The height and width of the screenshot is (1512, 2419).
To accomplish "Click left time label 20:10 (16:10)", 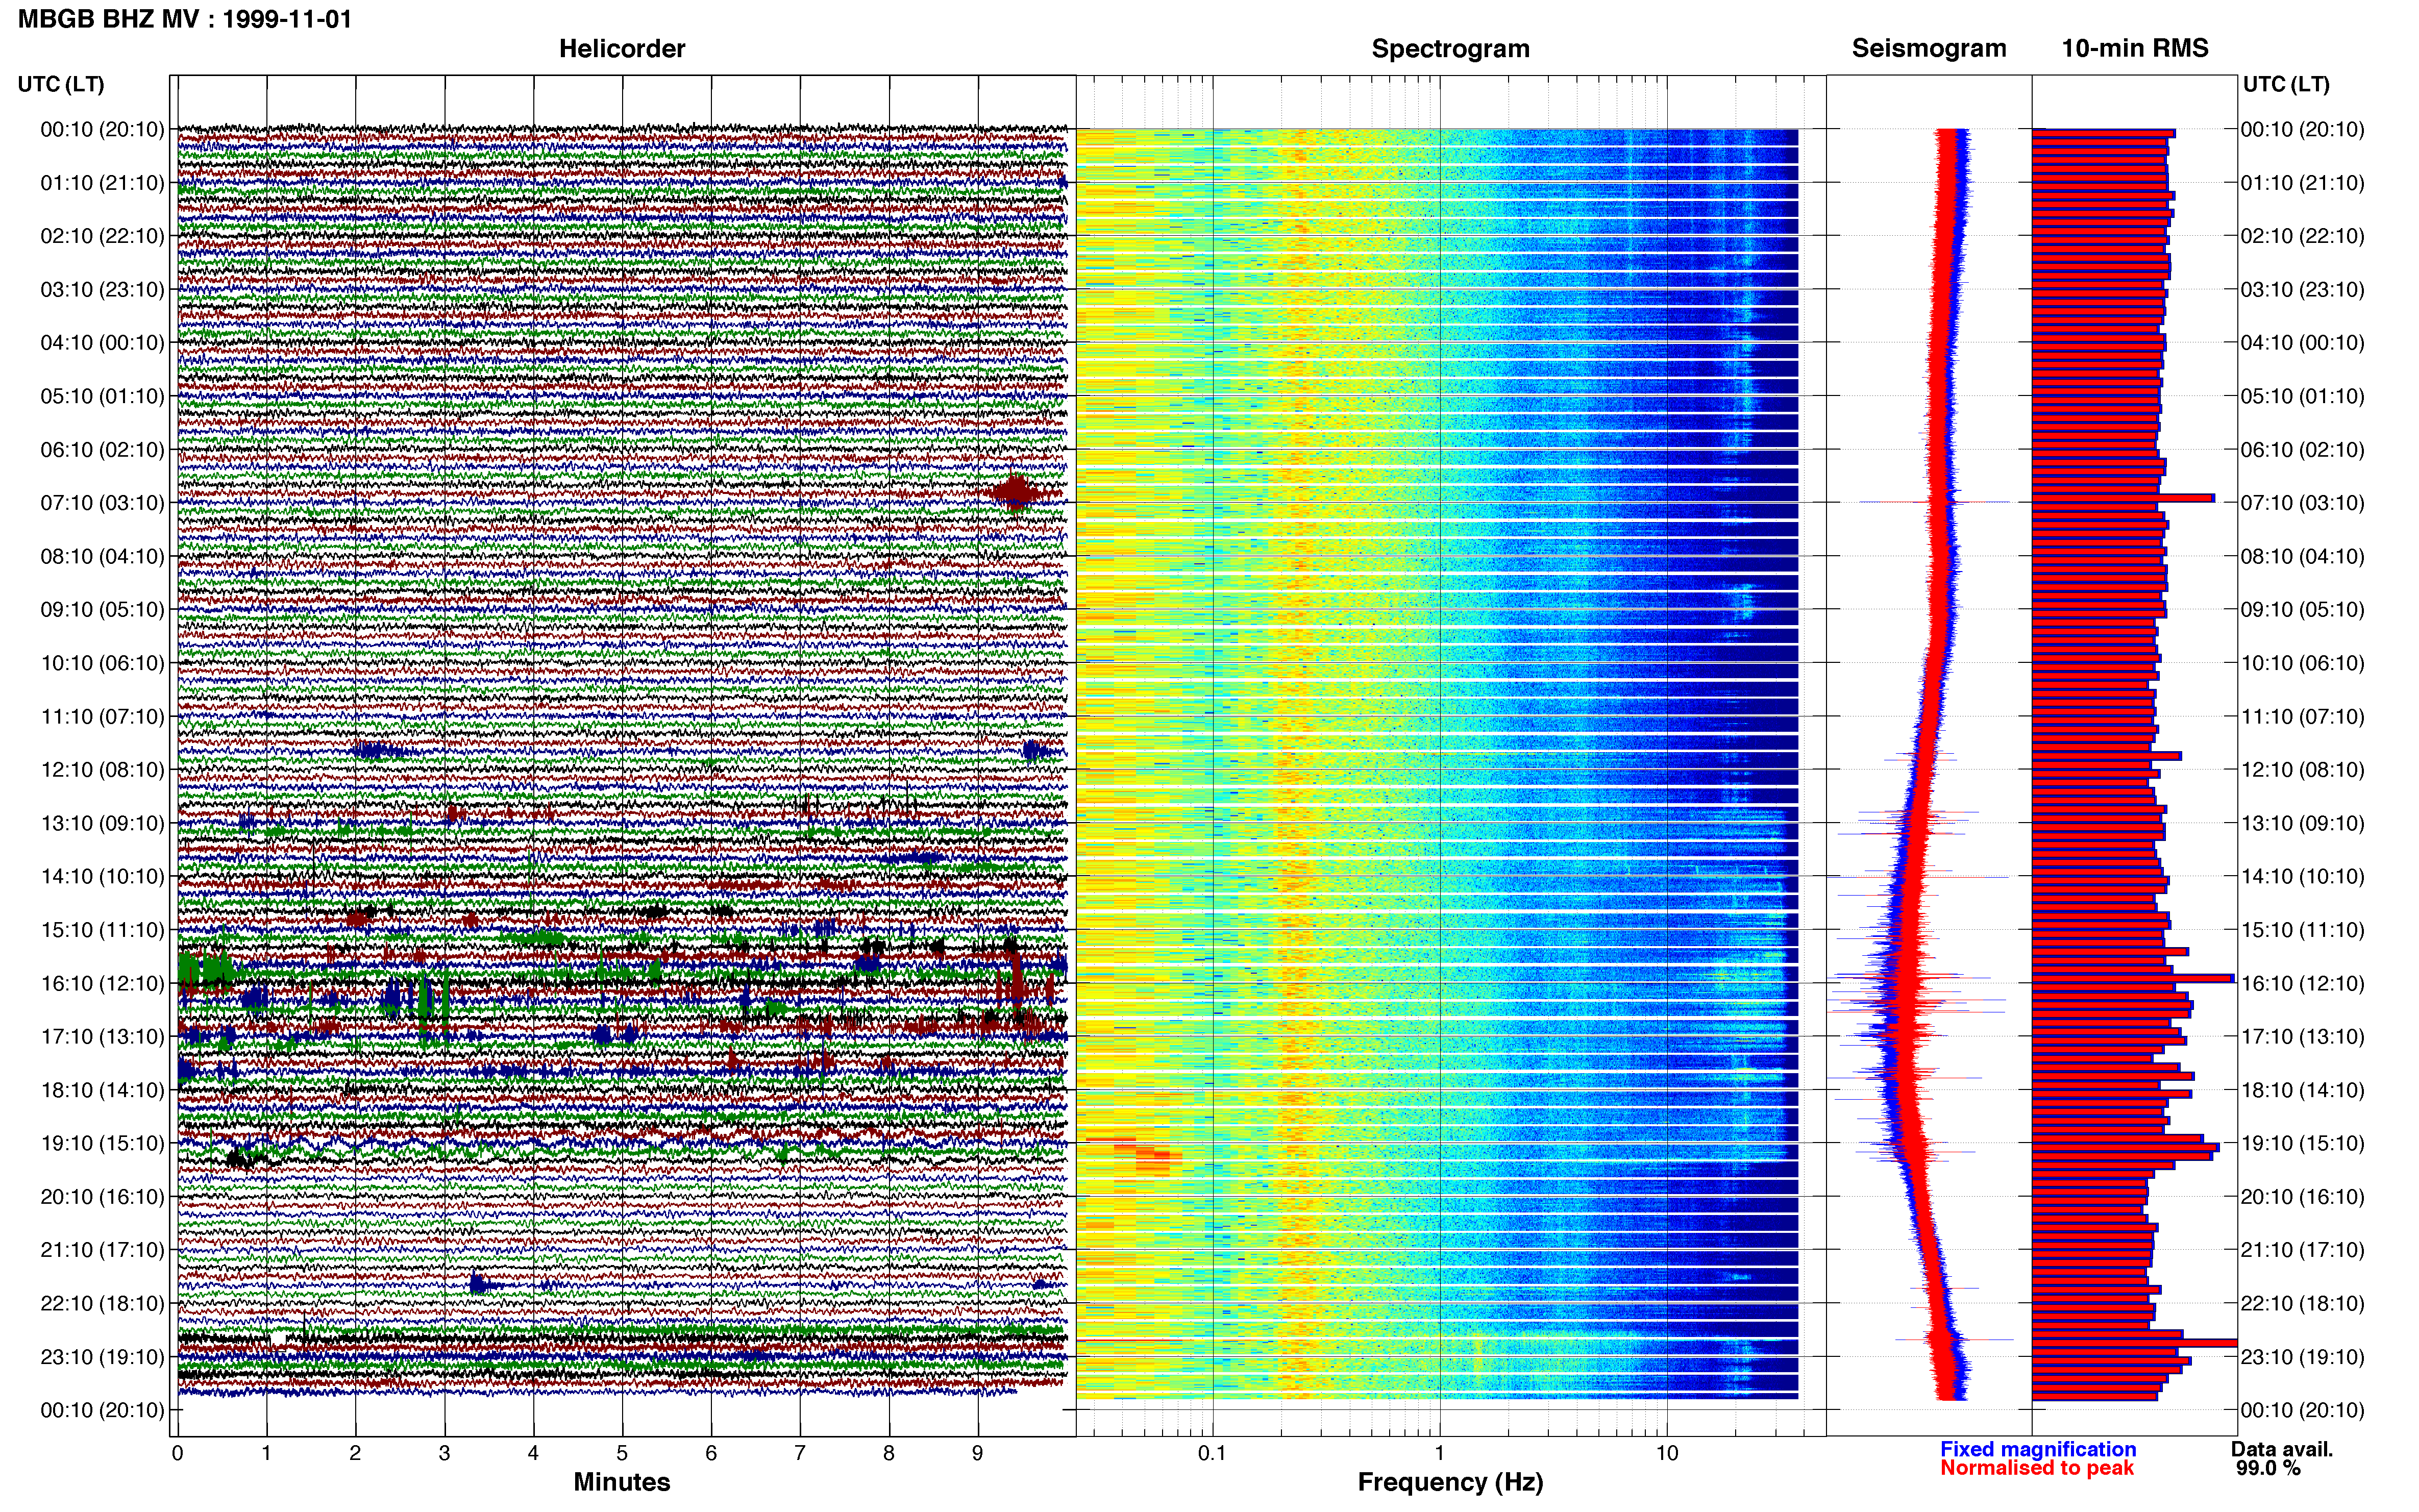I will point(102,1196).
